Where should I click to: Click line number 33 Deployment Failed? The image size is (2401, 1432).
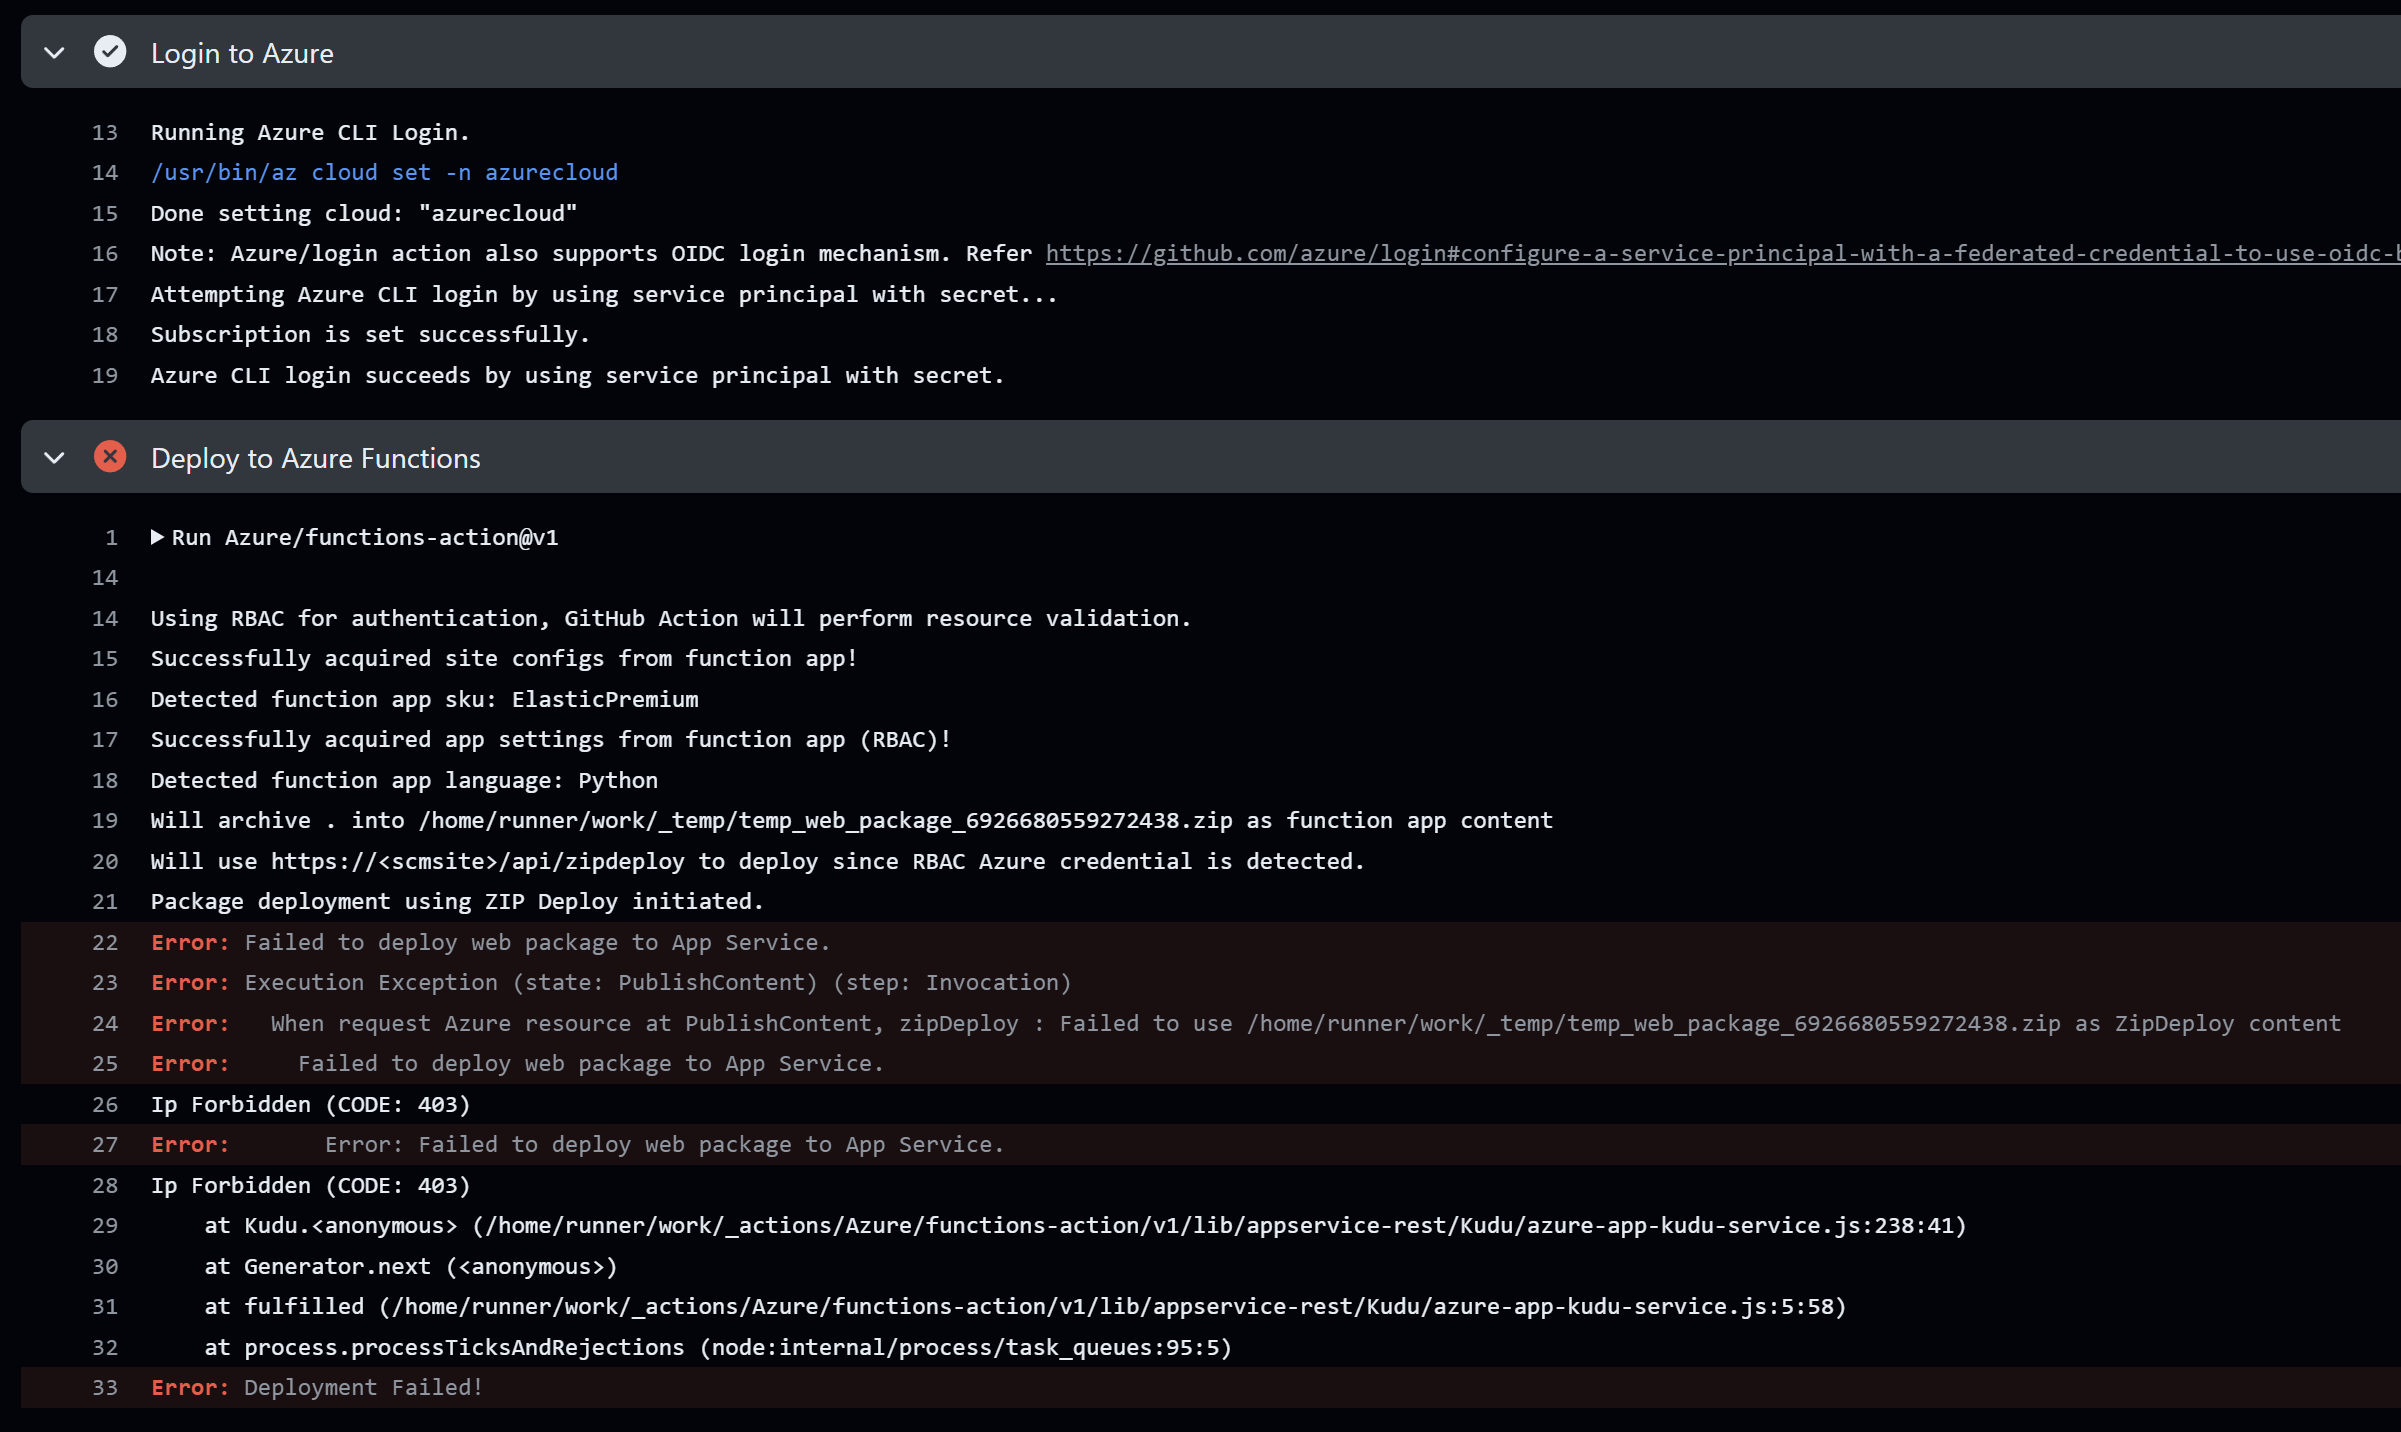(x=105, y=1388)
